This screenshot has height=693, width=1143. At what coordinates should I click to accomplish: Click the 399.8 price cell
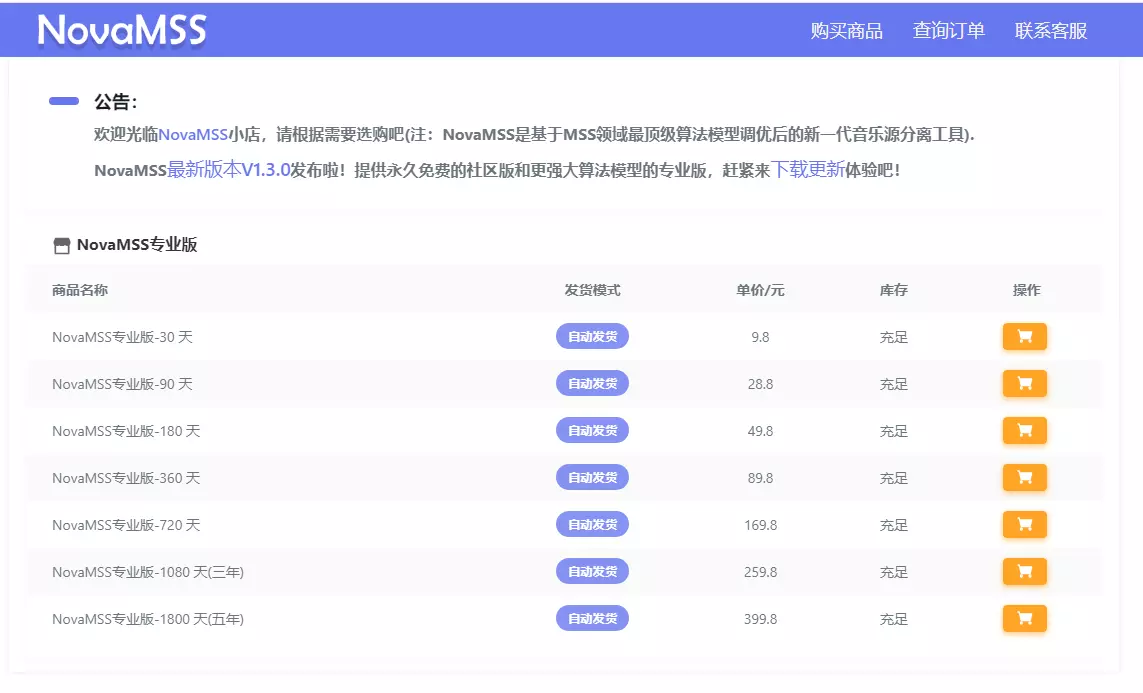pos(760,619)
